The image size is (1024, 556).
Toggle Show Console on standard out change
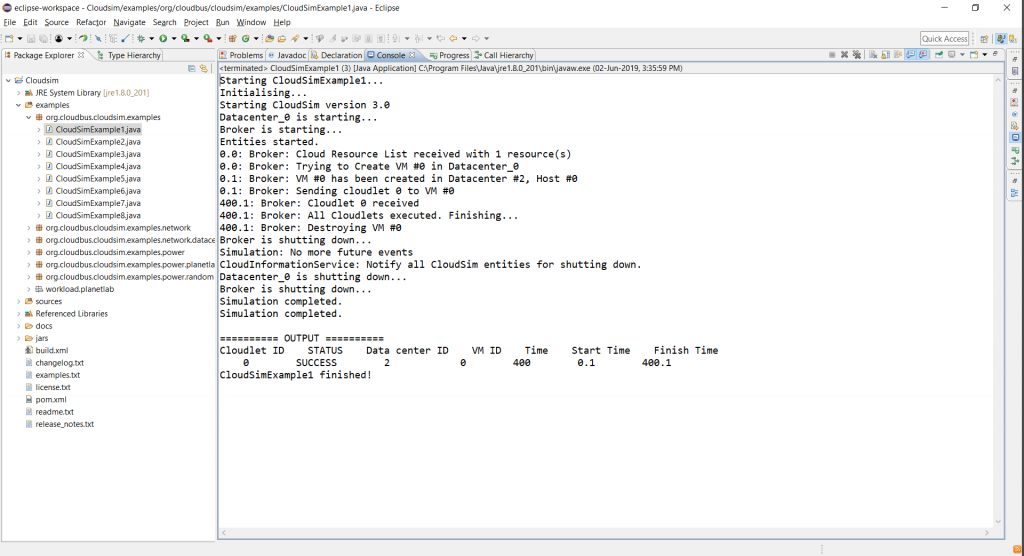coord(910,55)
